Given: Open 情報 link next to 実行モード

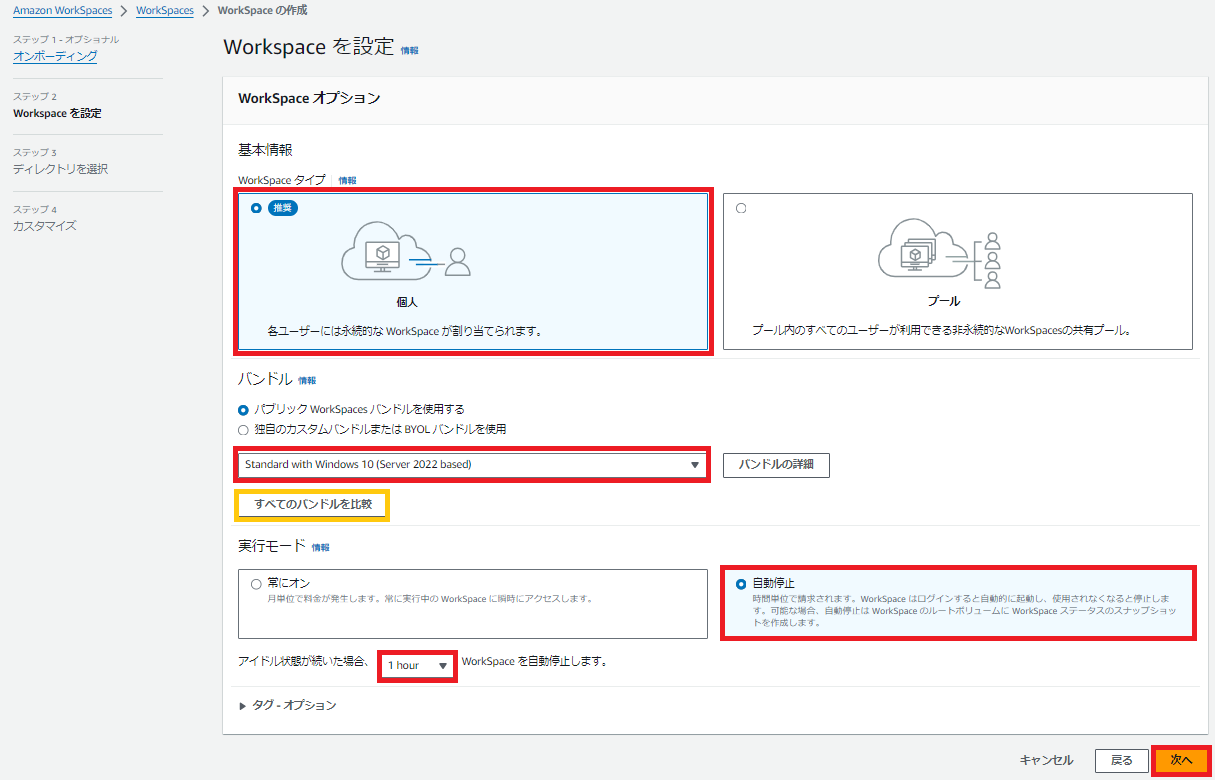Looking at the screenshot, I should point(320,548).
